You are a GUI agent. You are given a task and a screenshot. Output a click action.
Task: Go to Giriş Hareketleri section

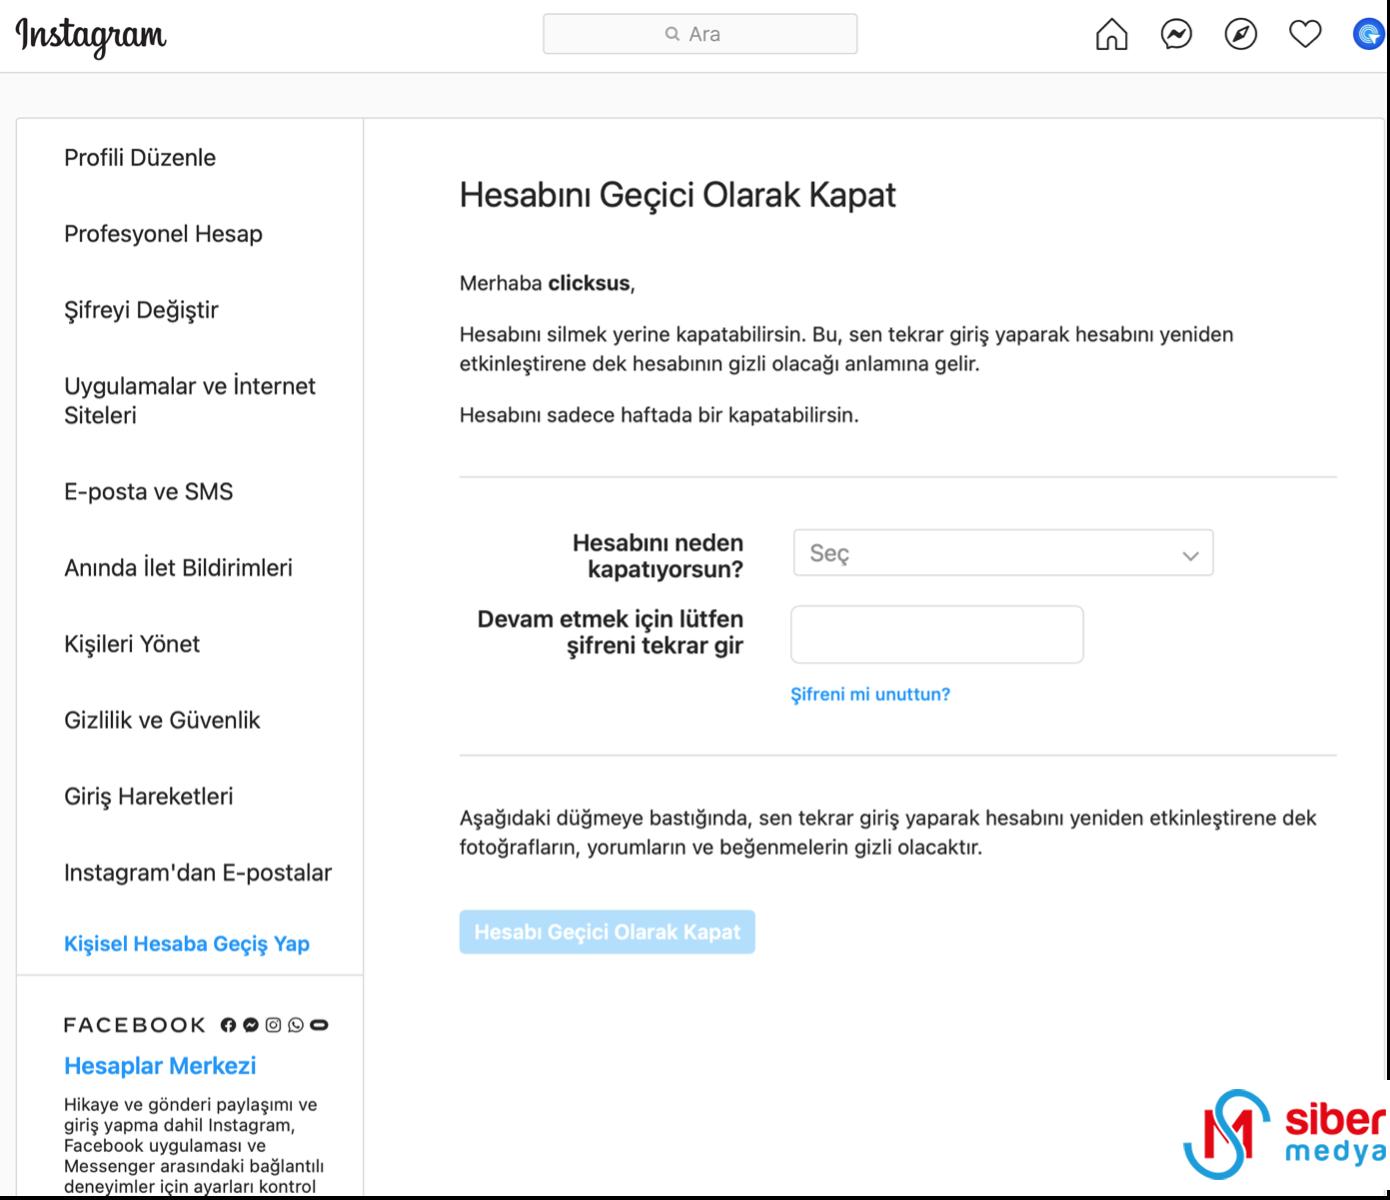coord(148,796)
